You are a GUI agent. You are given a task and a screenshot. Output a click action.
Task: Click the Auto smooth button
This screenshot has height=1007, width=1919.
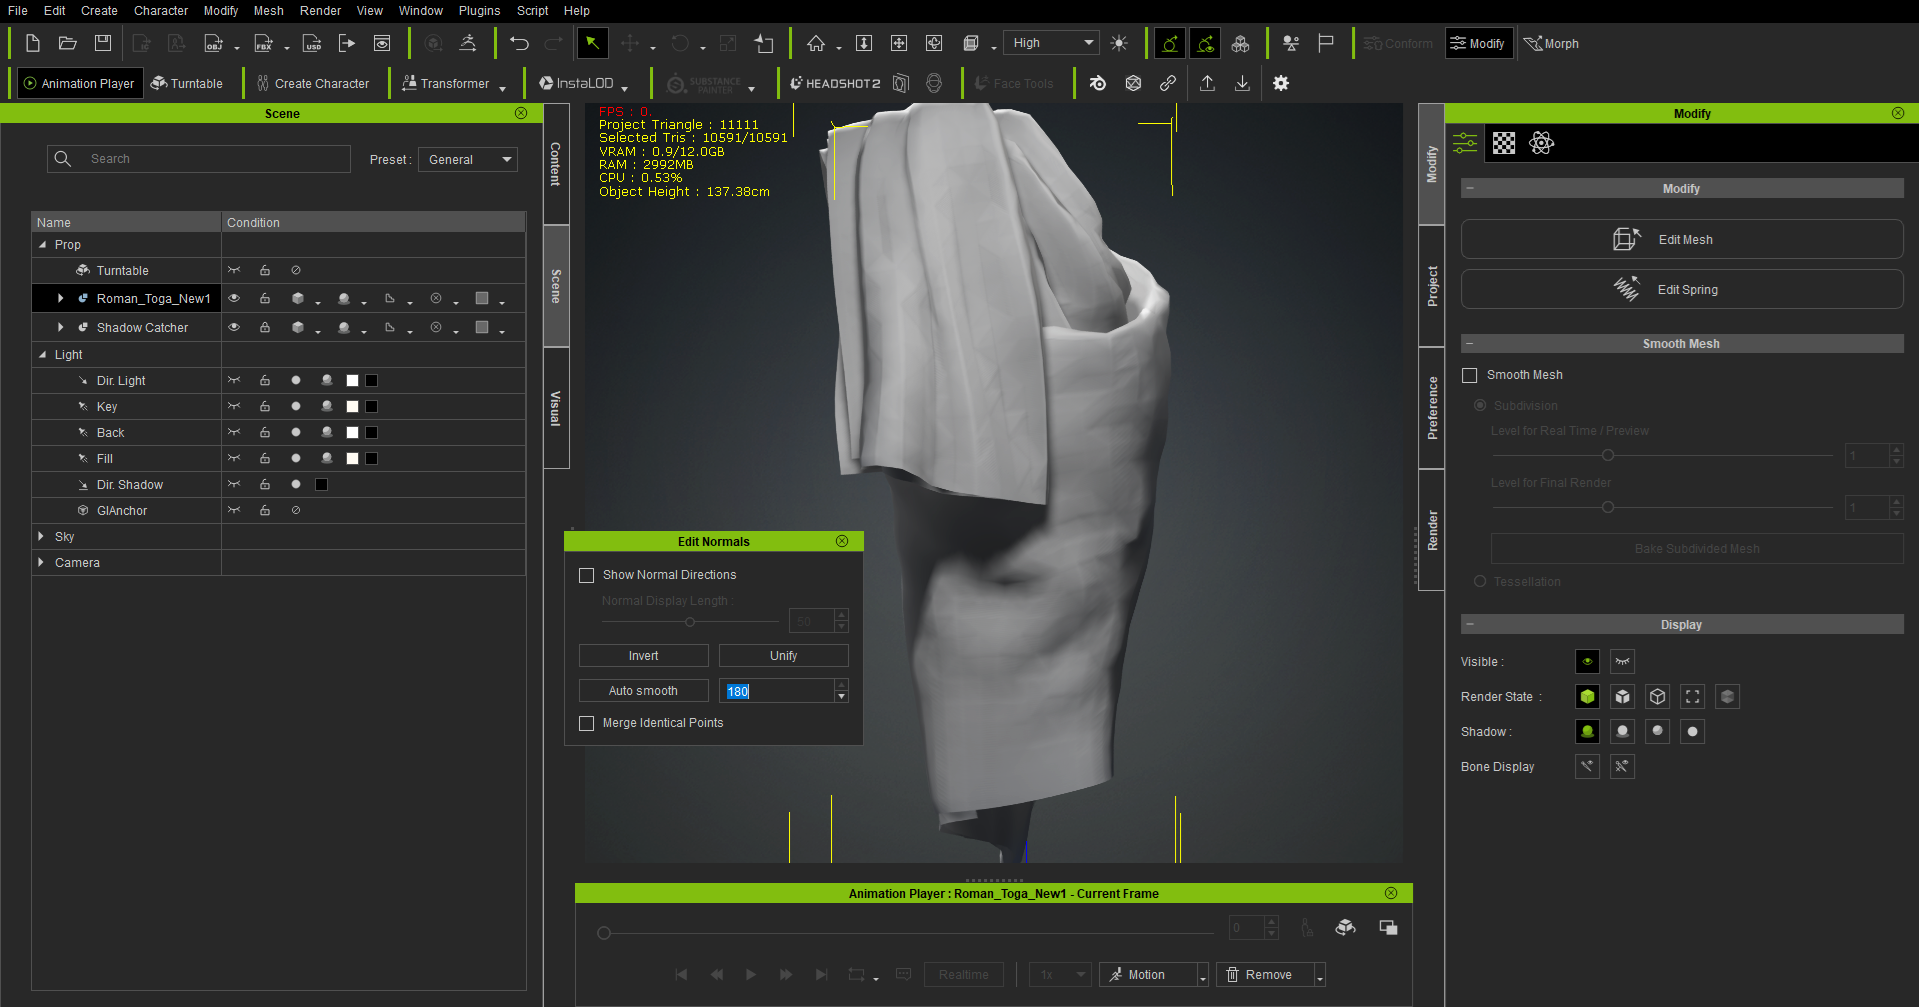click(x=644, y=691)
